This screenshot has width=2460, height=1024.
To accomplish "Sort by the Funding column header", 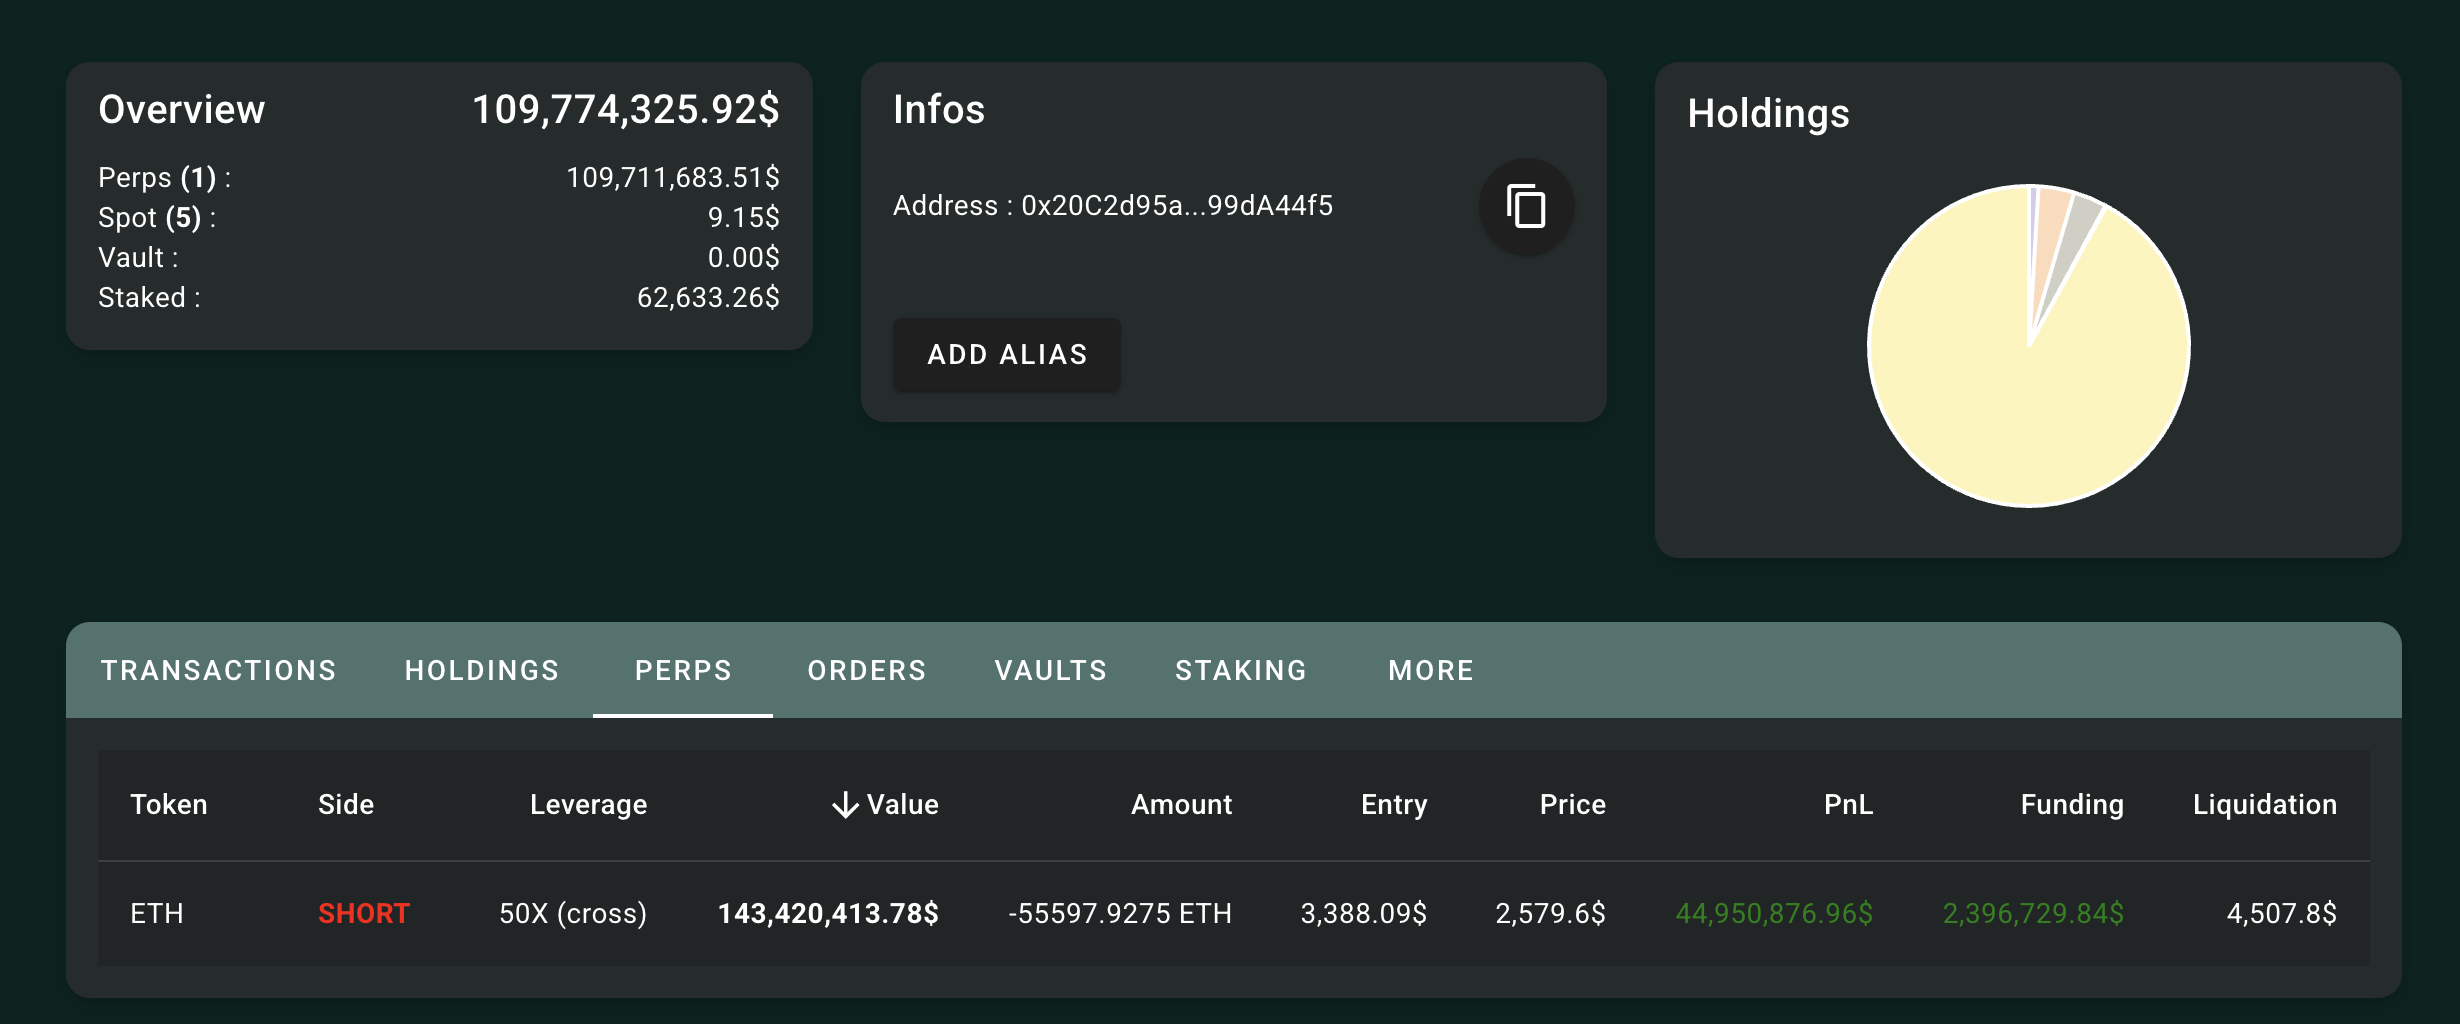I will tap(2071, 805).
